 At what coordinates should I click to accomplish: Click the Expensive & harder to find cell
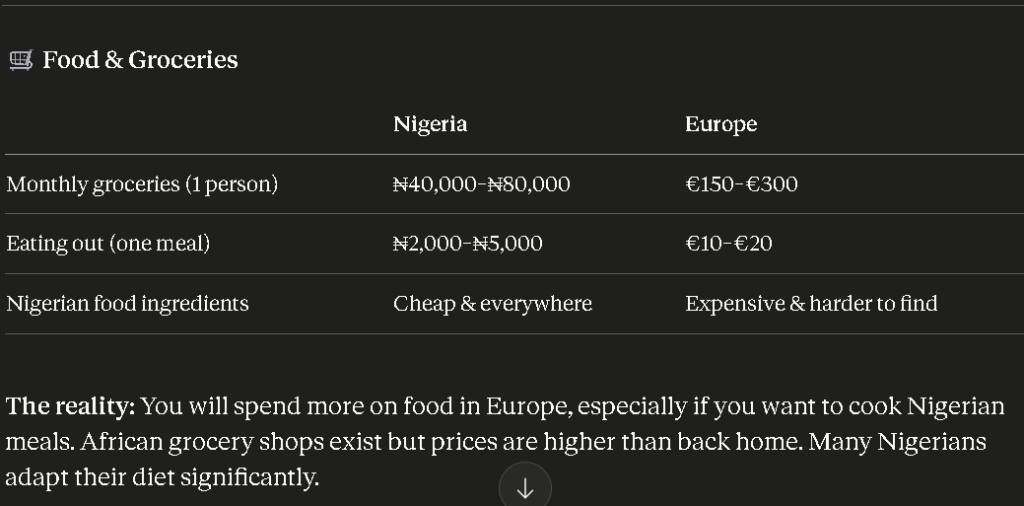[x=811, y=304]
